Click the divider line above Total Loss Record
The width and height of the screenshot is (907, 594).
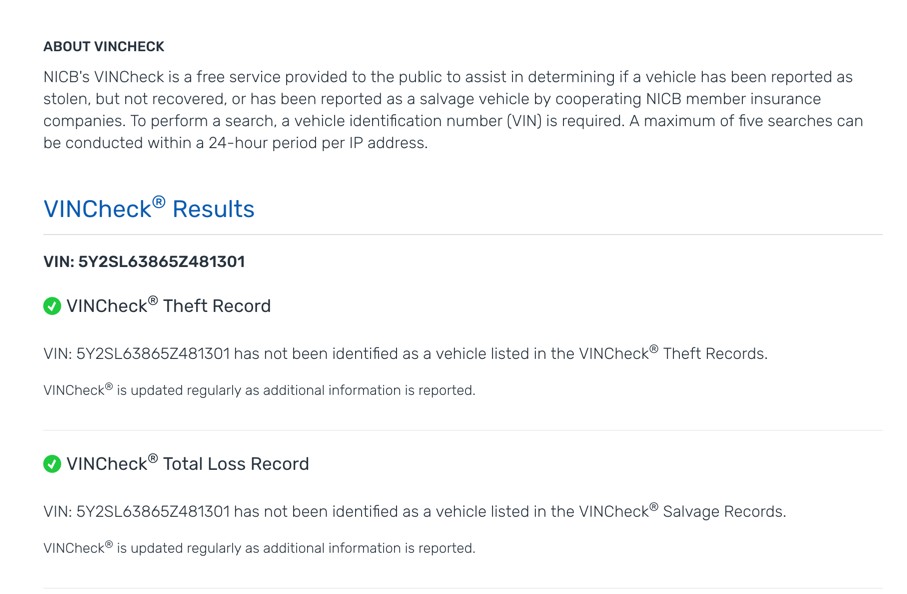coord(463,430)
